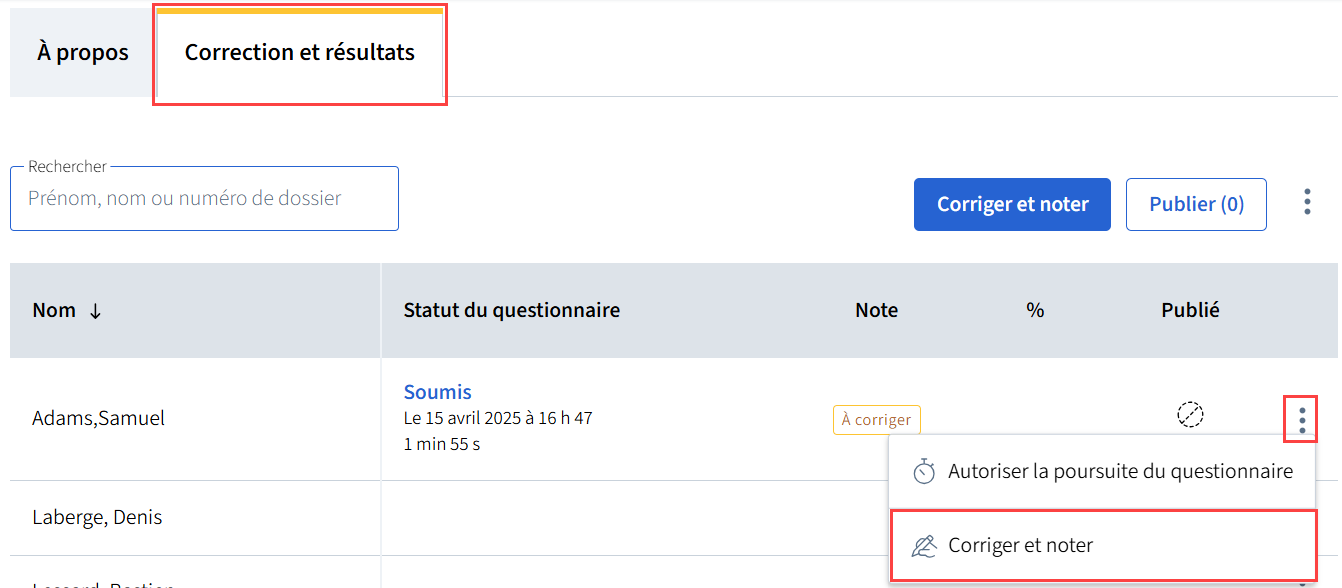Click the Publié column header
The height and width of the screenshot is (588, 1342).
(x=1190, y=310)
